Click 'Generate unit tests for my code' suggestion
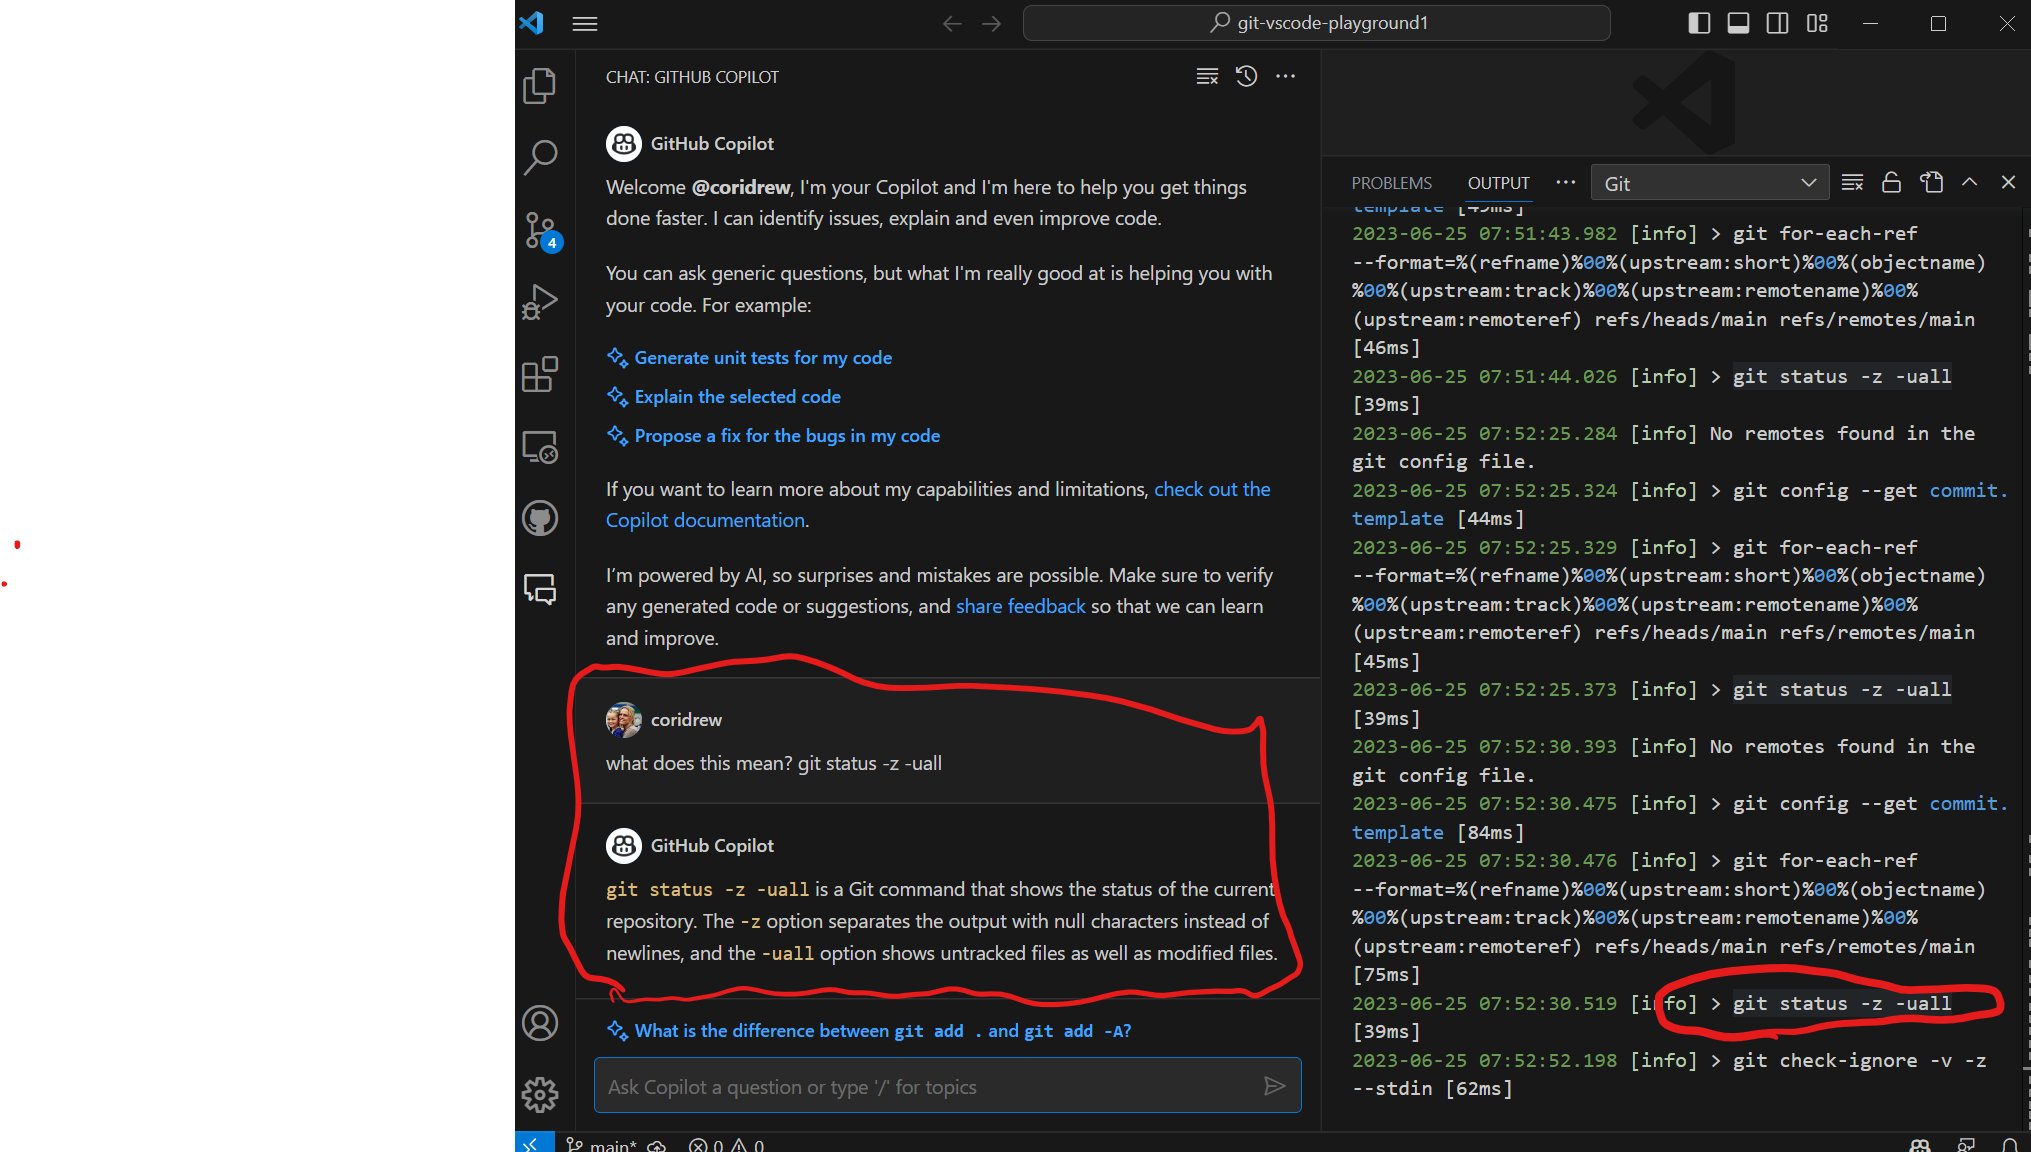The width and height of the screenshot is (2031, 1152). (762, 358)
